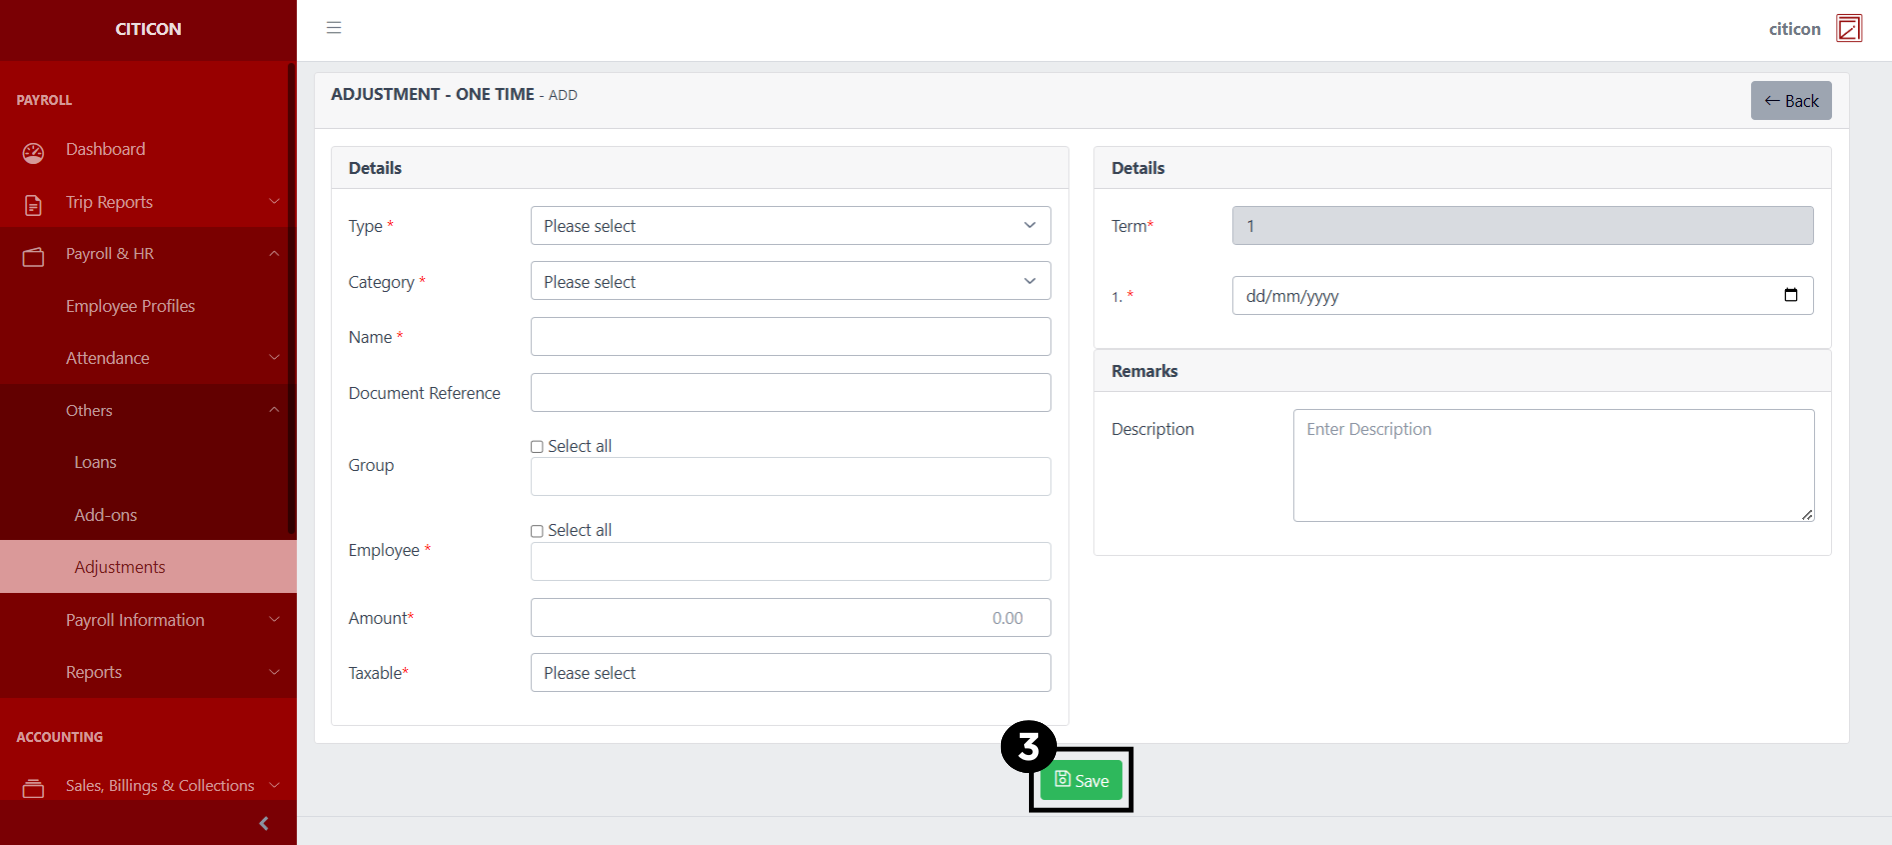Go to Loans menu item
This screenshot has height=845, width=1892.
click(x=95, y=462)
